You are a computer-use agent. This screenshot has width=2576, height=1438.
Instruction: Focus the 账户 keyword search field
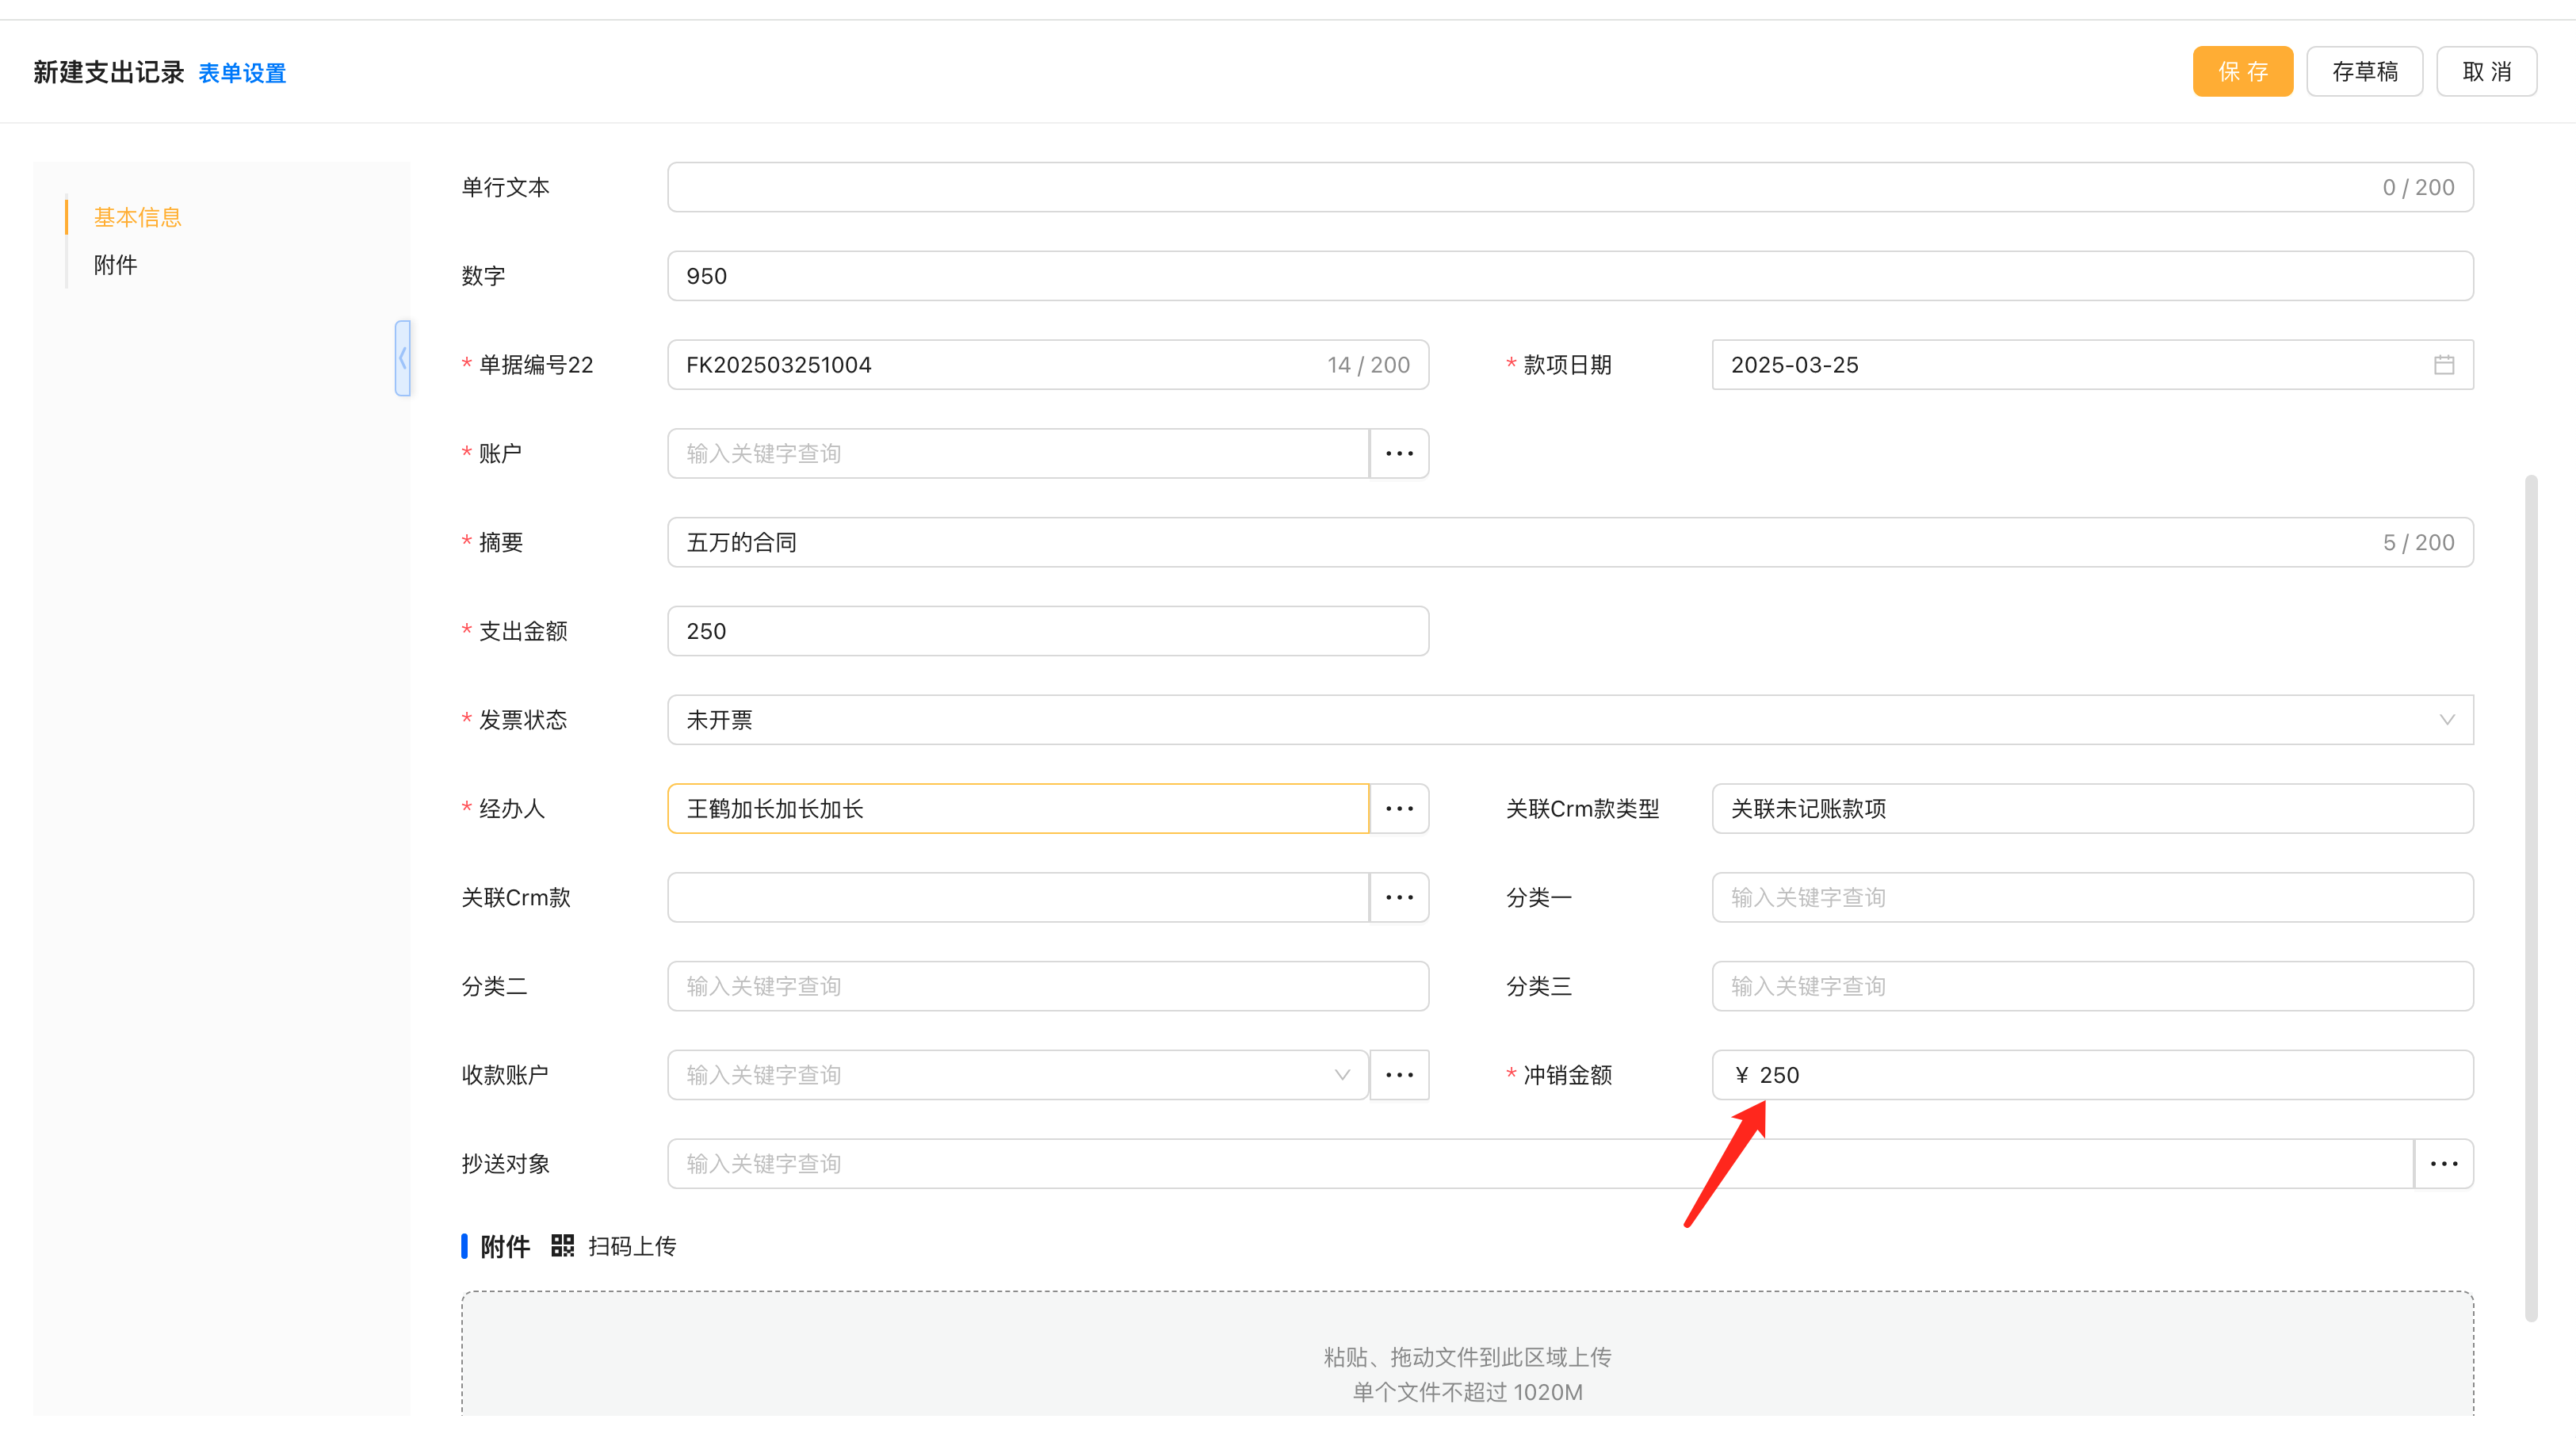[1018, 454]
